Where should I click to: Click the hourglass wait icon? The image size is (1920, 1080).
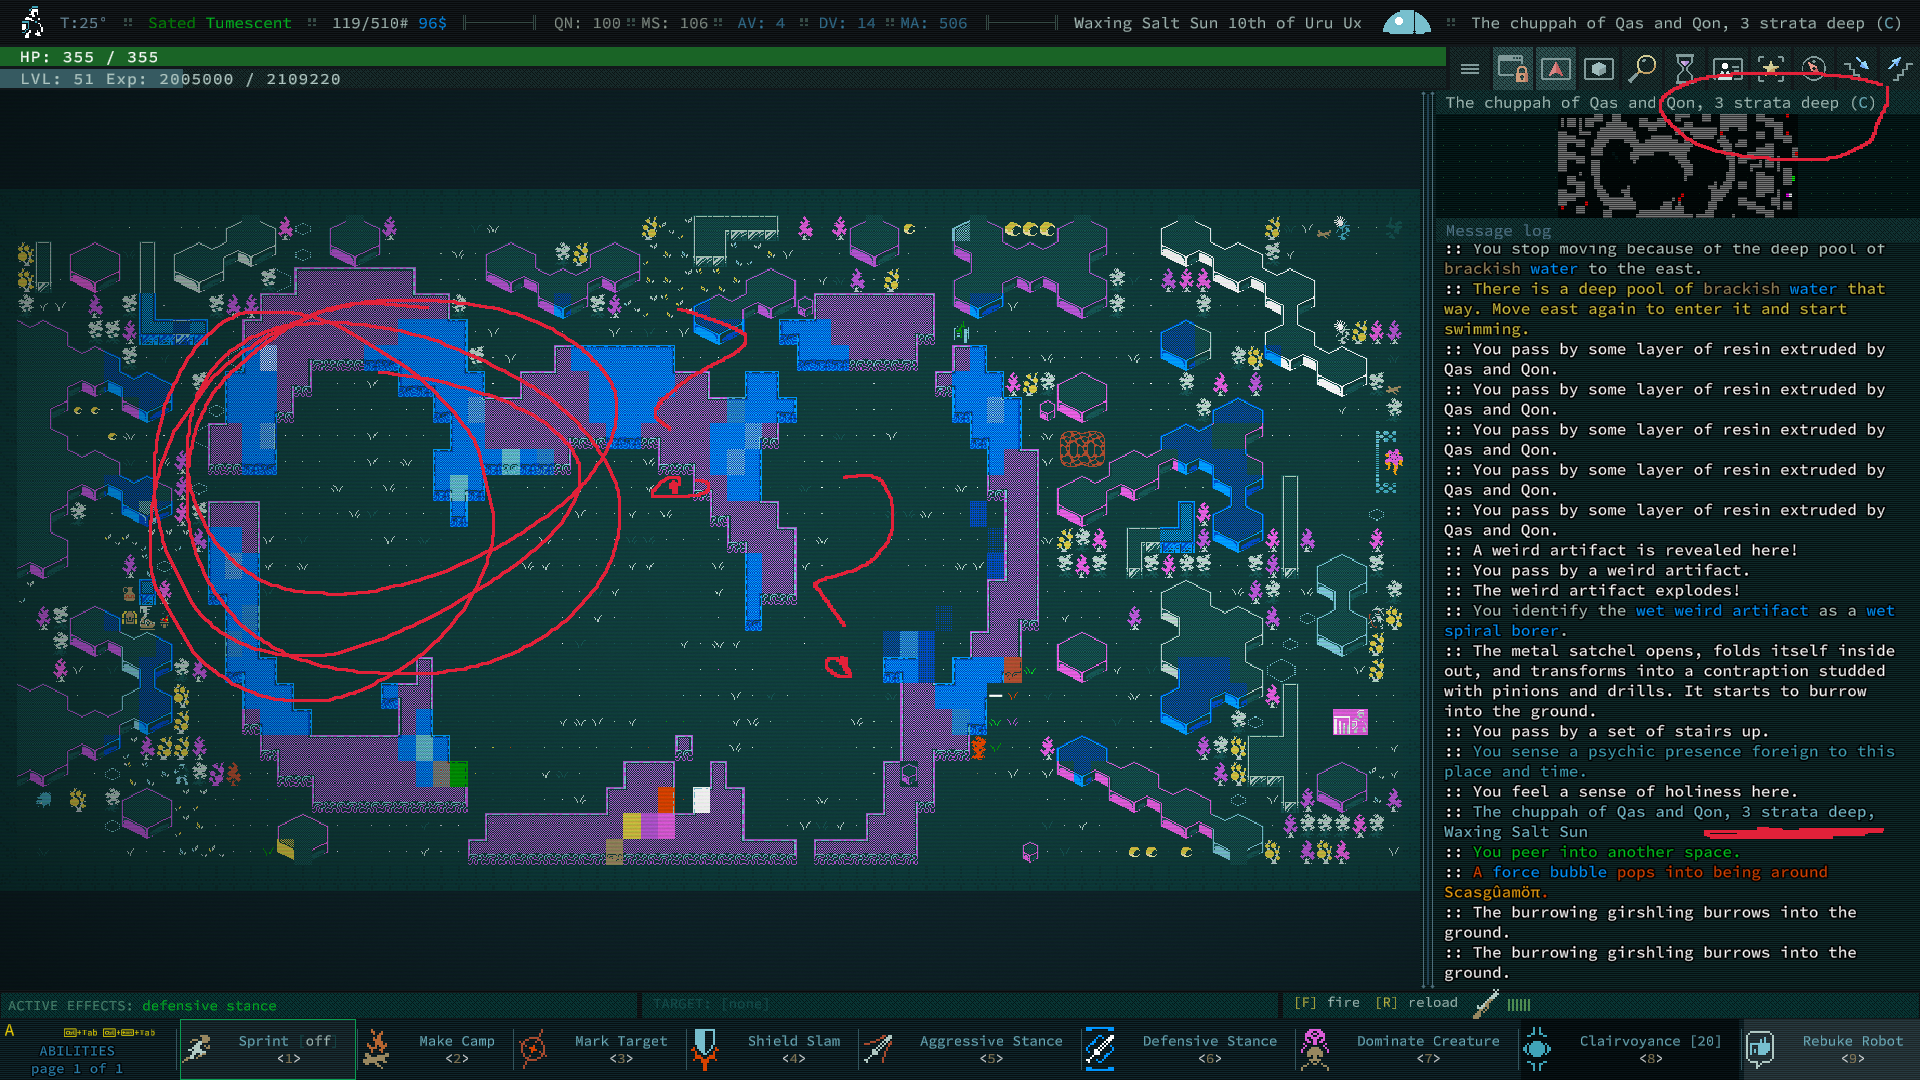tap(1684, 69)
